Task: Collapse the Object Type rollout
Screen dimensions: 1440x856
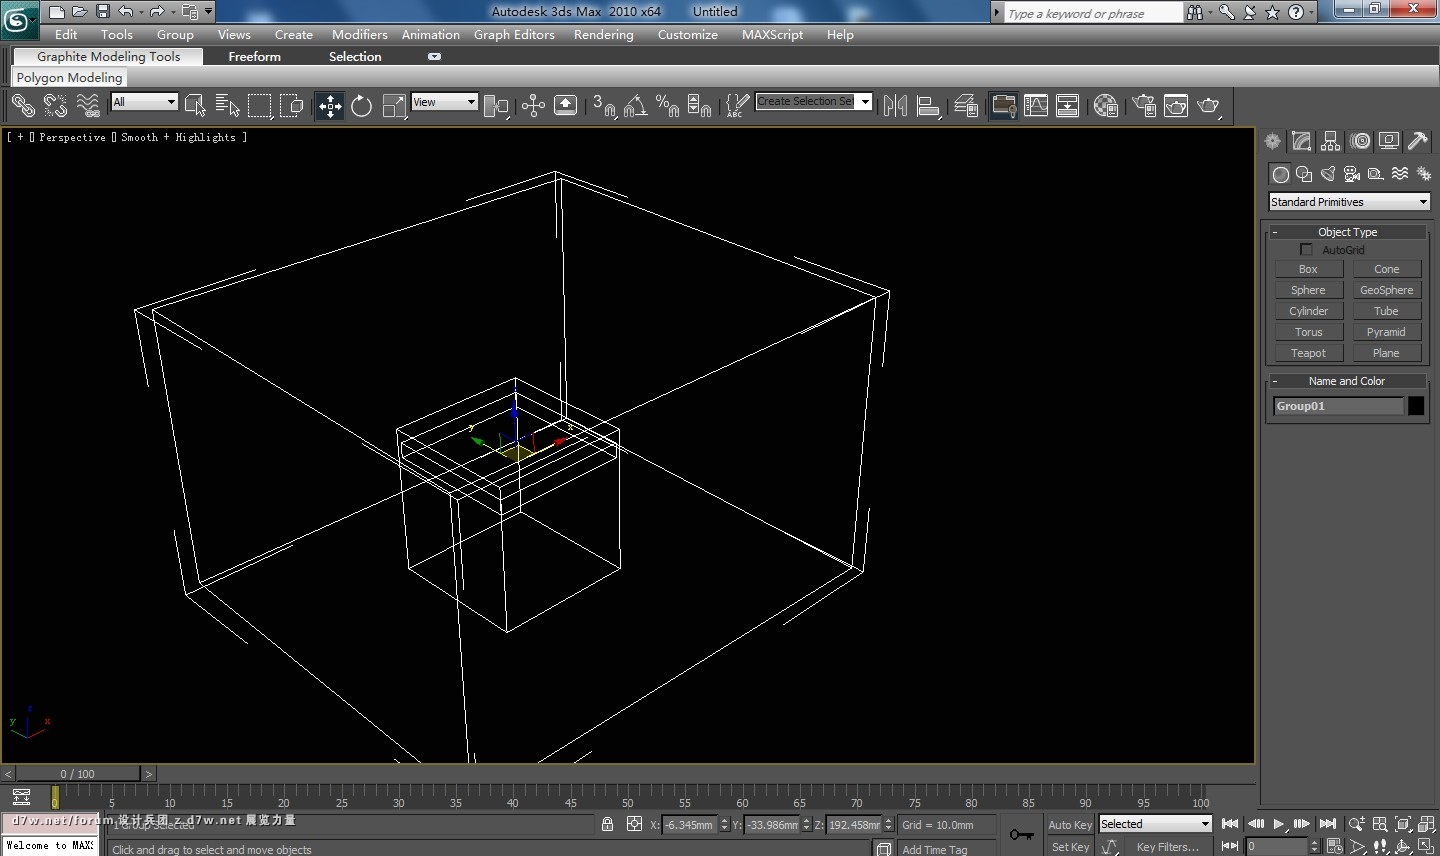Action: click(x=1347, y=232)
